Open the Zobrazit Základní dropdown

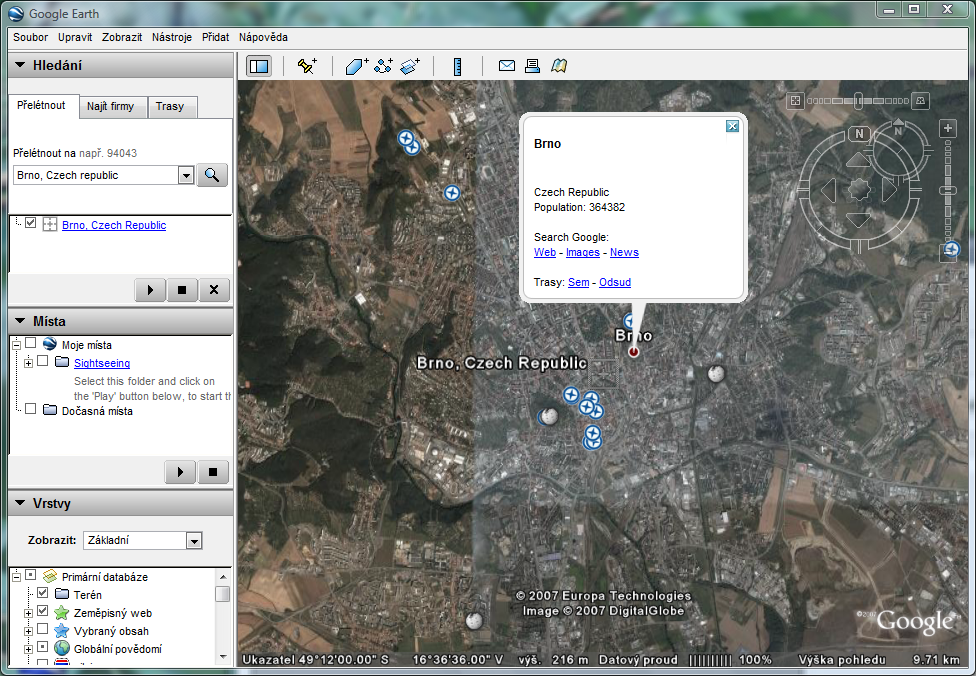point(194,541)
